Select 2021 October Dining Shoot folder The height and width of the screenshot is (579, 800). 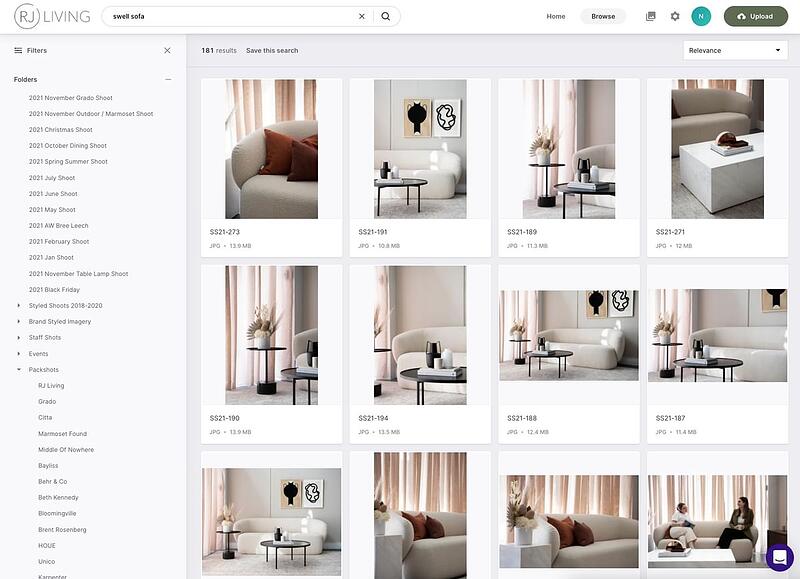[68, 145]
